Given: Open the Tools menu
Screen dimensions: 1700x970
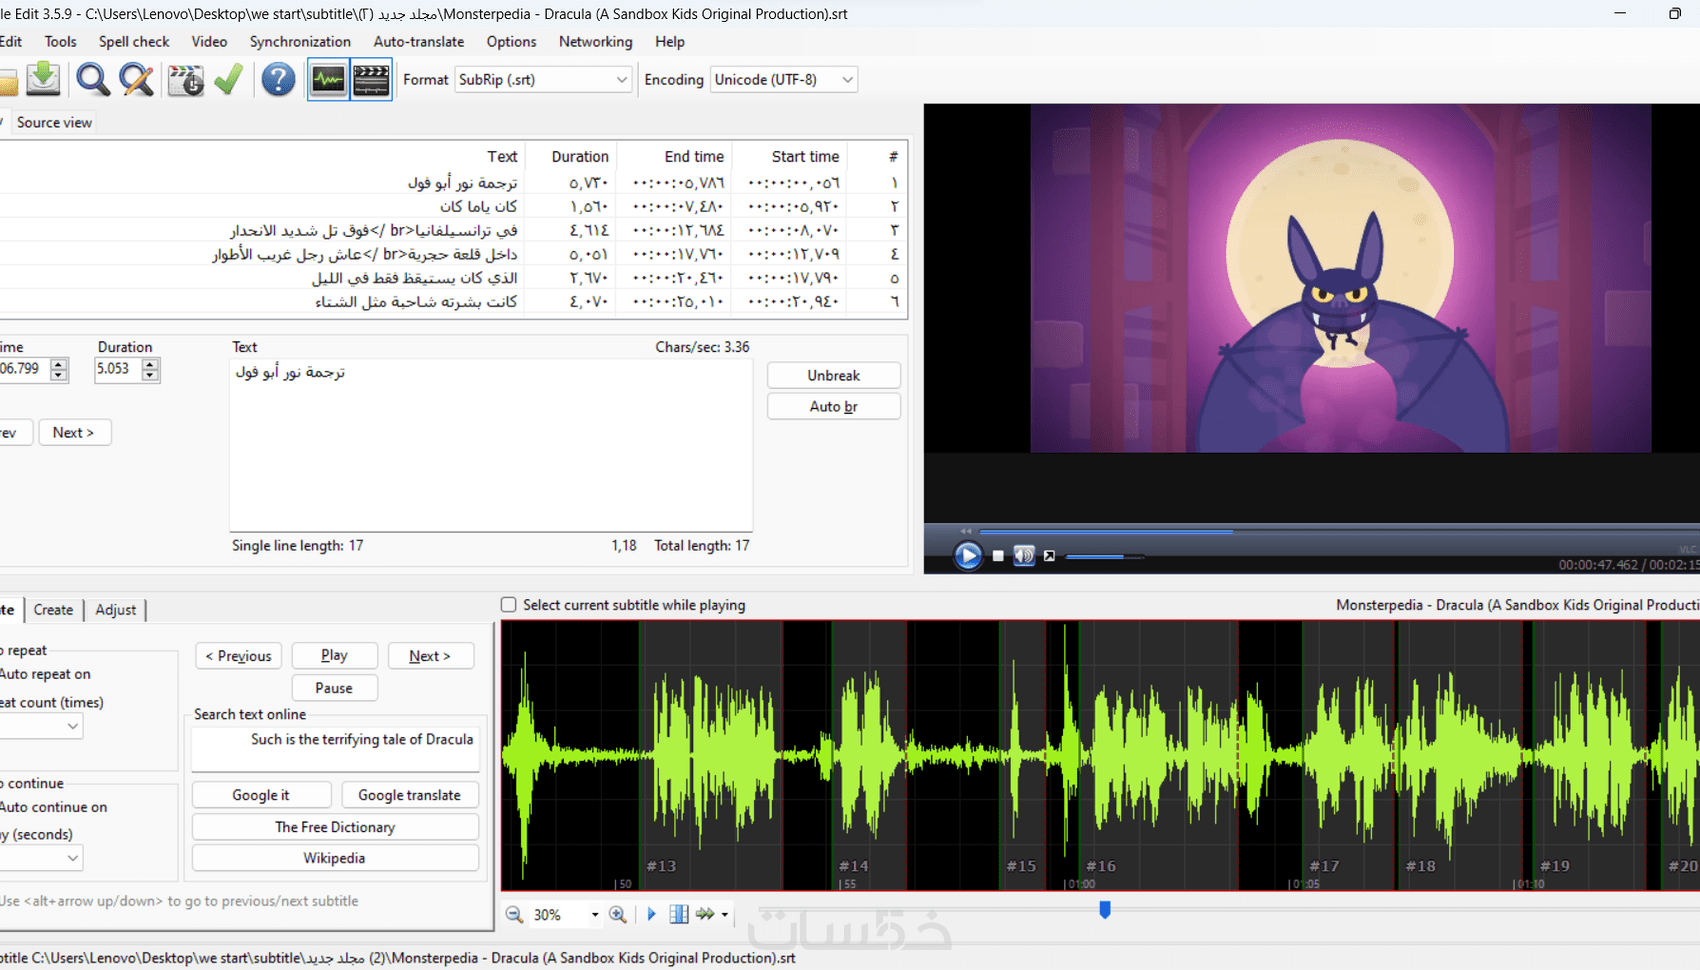Looking at the screenshot, I should 60,41.
